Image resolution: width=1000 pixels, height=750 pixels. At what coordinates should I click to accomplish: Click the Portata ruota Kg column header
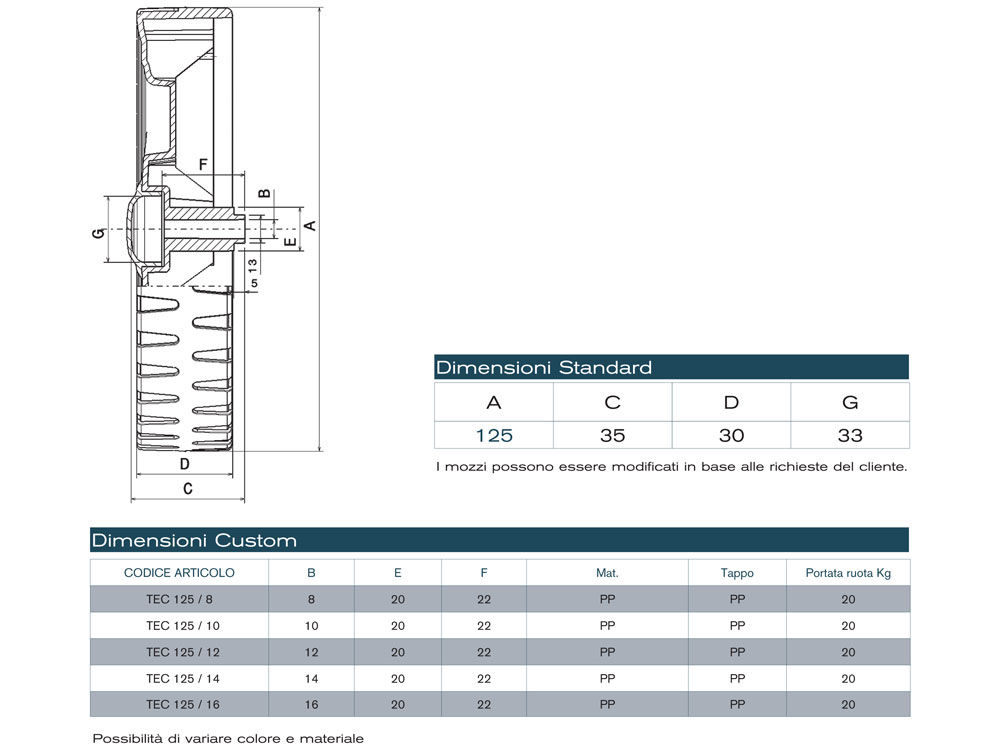[x=848, y=573]
